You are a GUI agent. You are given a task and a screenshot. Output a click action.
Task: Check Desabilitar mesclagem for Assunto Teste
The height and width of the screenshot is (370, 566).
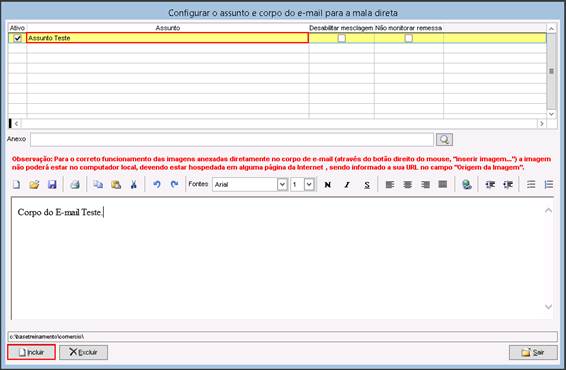341,38
